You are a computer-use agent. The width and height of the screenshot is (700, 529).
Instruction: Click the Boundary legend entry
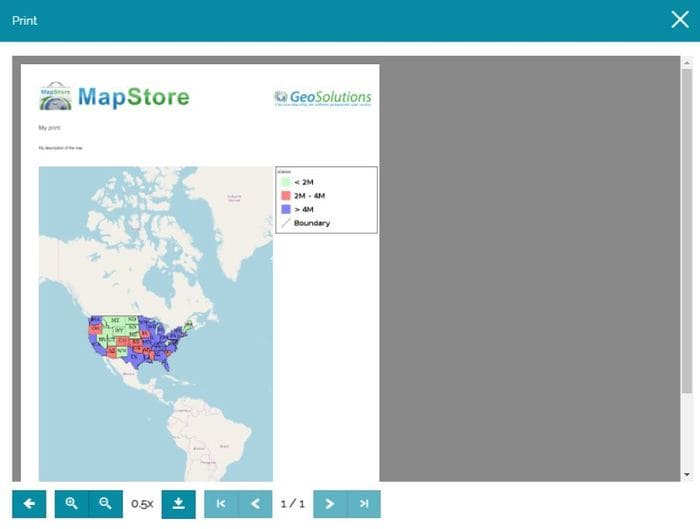(x=305, y=223)
